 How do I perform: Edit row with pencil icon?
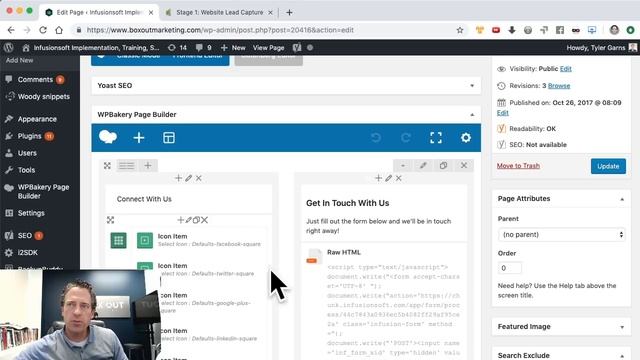423,165
